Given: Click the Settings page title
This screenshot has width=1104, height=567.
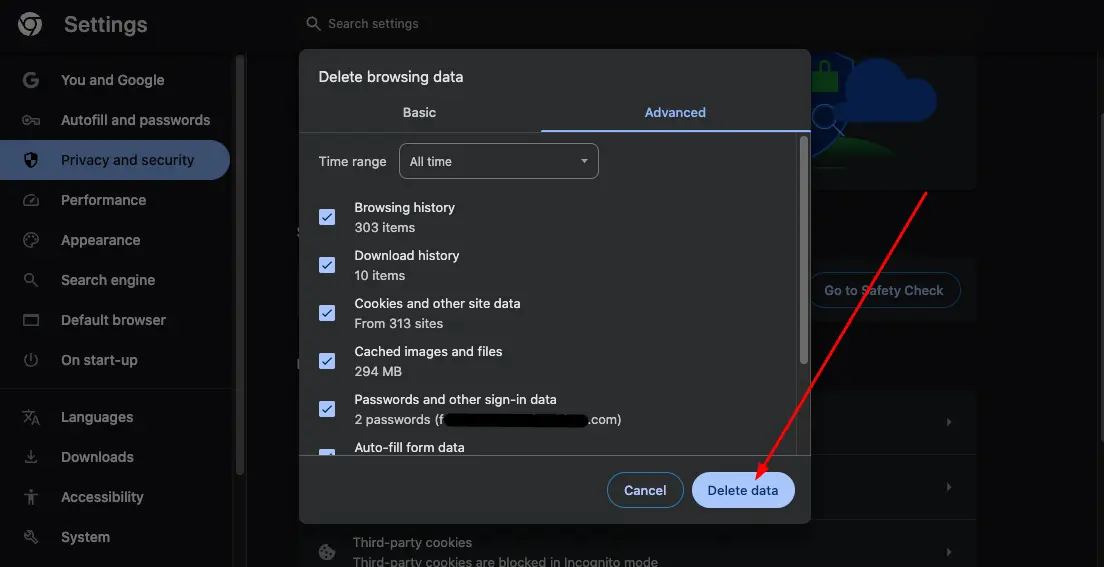Looking at the screenshot, I should pos(106,25).
